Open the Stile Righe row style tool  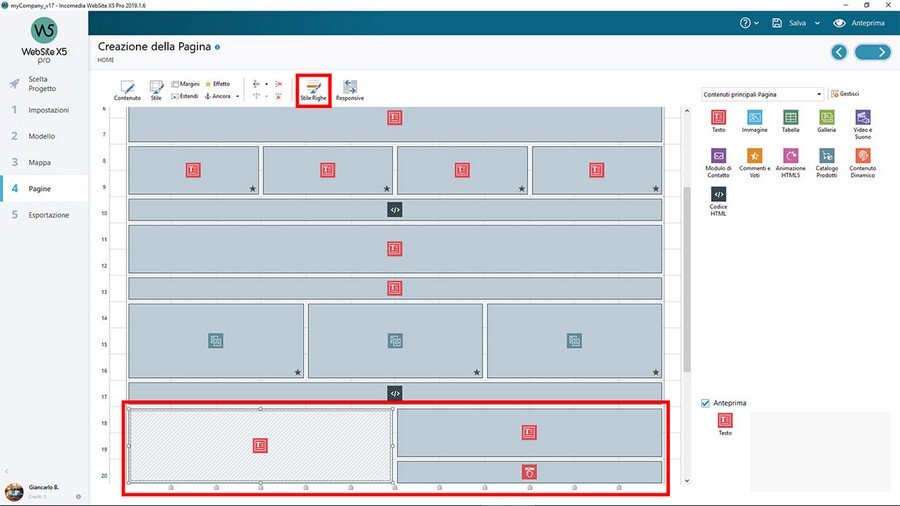coord(313,89)
